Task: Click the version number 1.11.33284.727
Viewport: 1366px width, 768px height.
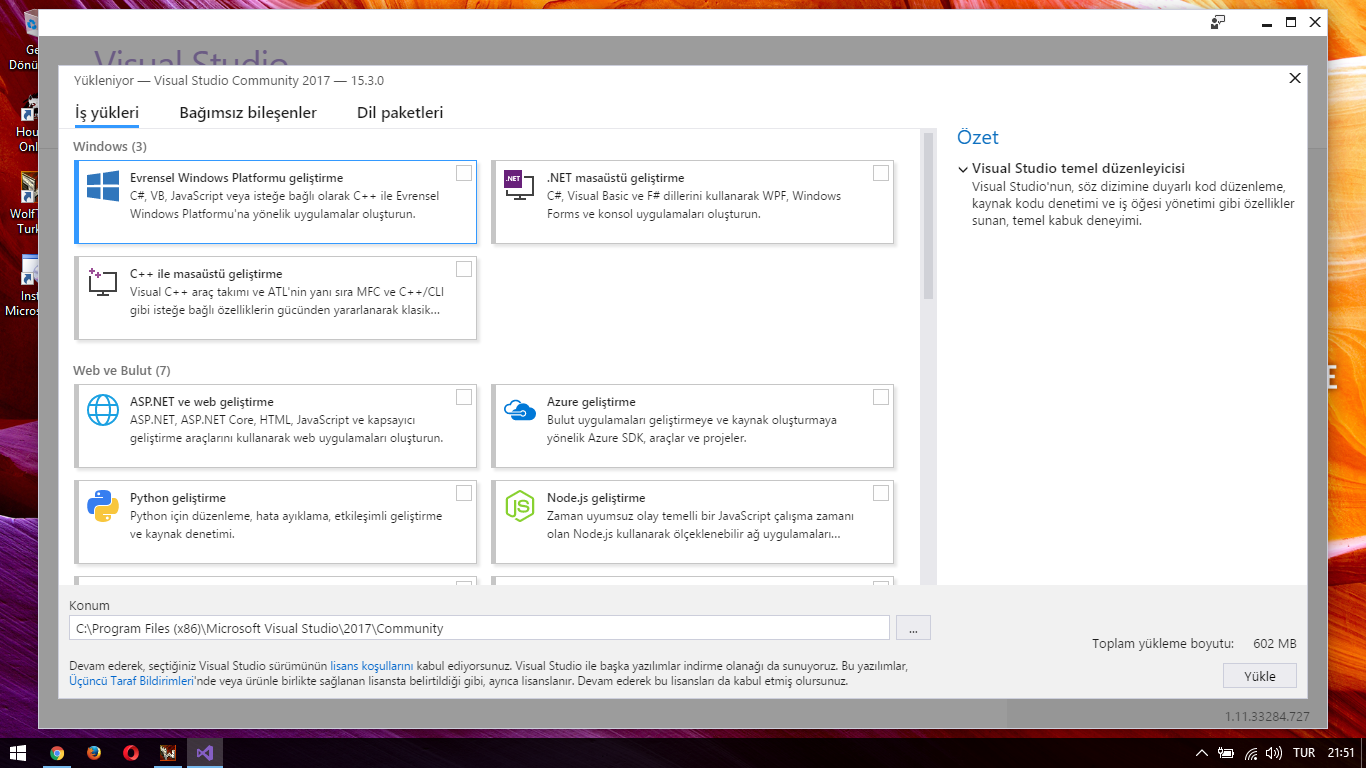Action: [1267, 717]
